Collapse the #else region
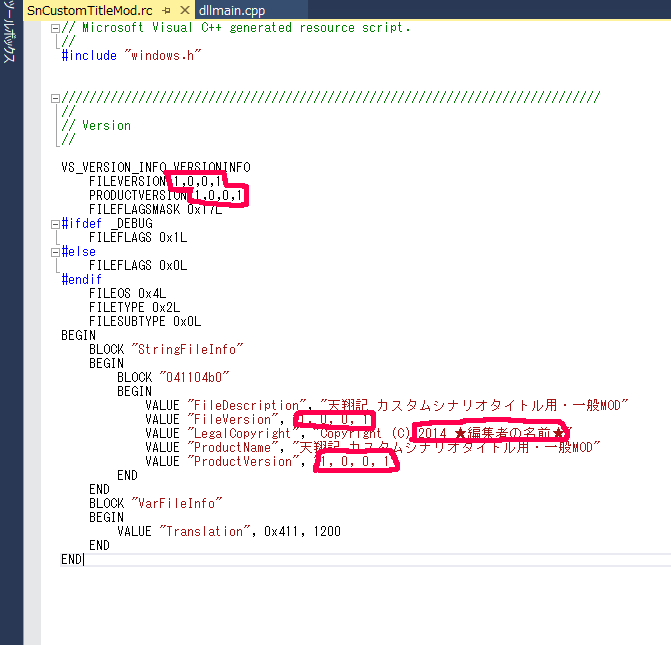 [54, 252]
